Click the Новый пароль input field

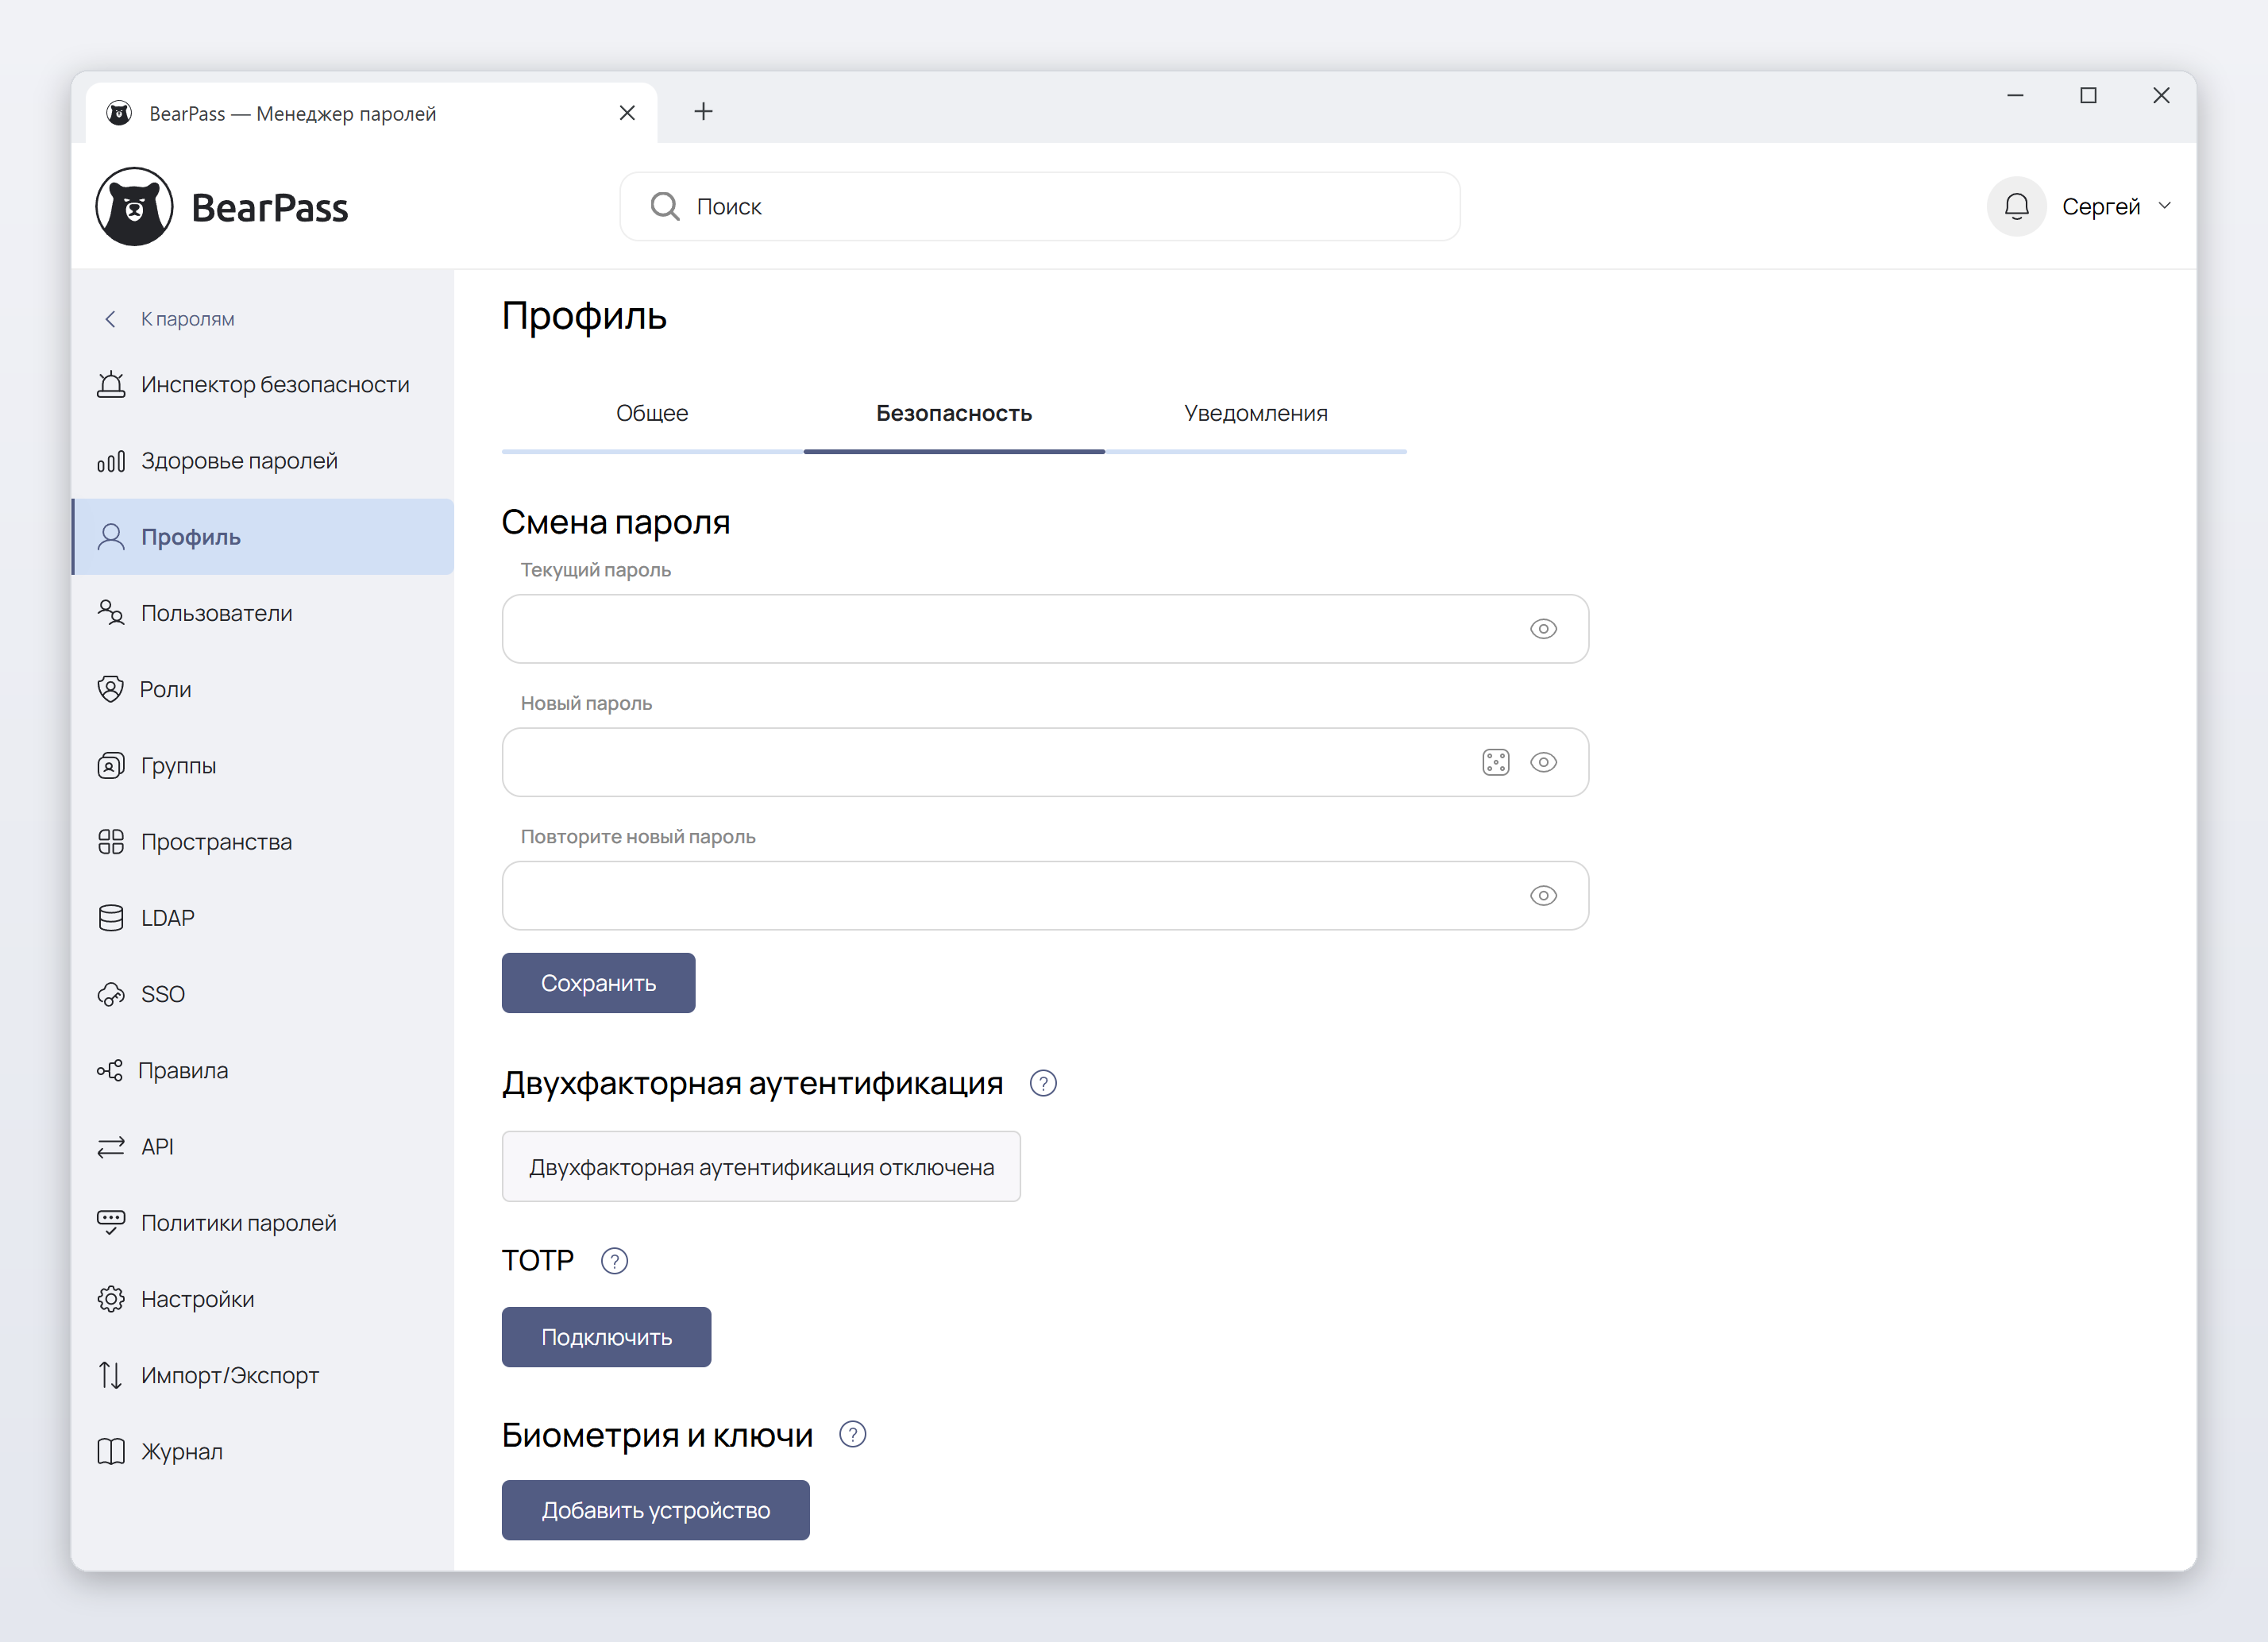[x=1045, y=763]
